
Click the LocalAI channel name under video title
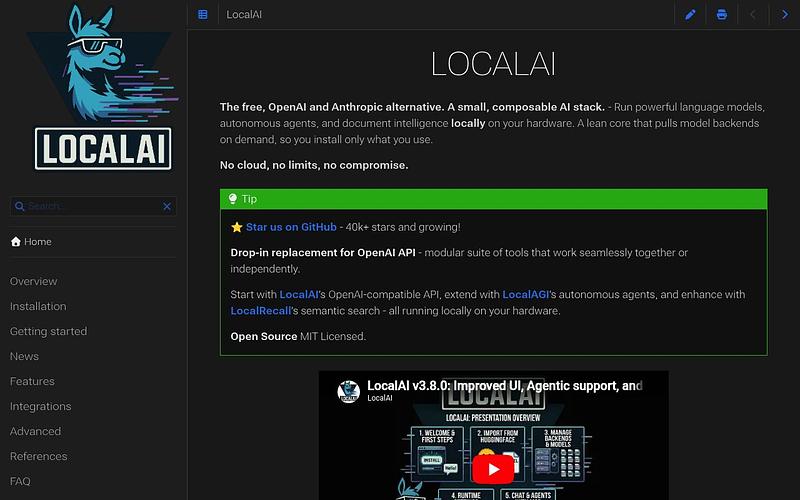pos(380,398)
